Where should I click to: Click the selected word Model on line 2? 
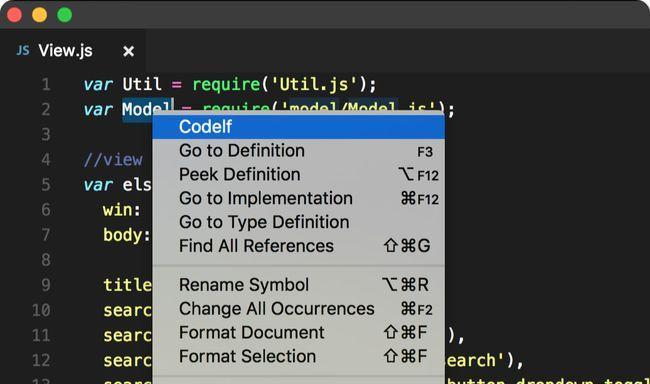[x=147, y=110]
